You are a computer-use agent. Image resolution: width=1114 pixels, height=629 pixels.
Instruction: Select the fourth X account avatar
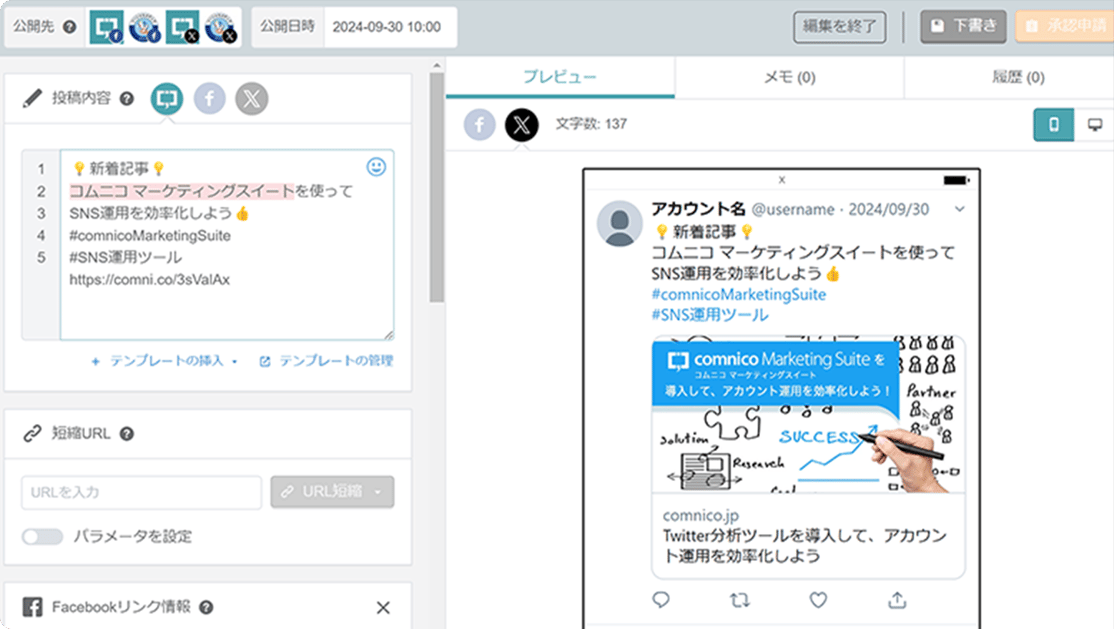click(x=220, y=27)
